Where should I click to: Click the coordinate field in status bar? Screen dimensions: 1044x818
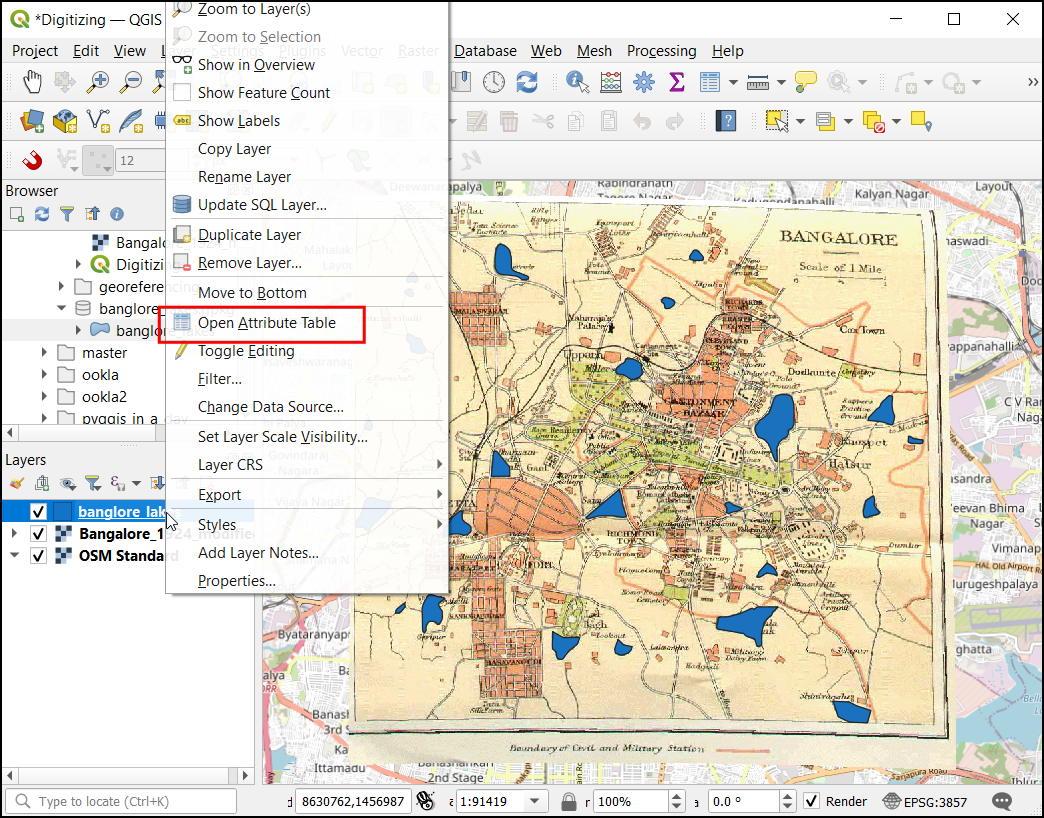tap(352, 801)
